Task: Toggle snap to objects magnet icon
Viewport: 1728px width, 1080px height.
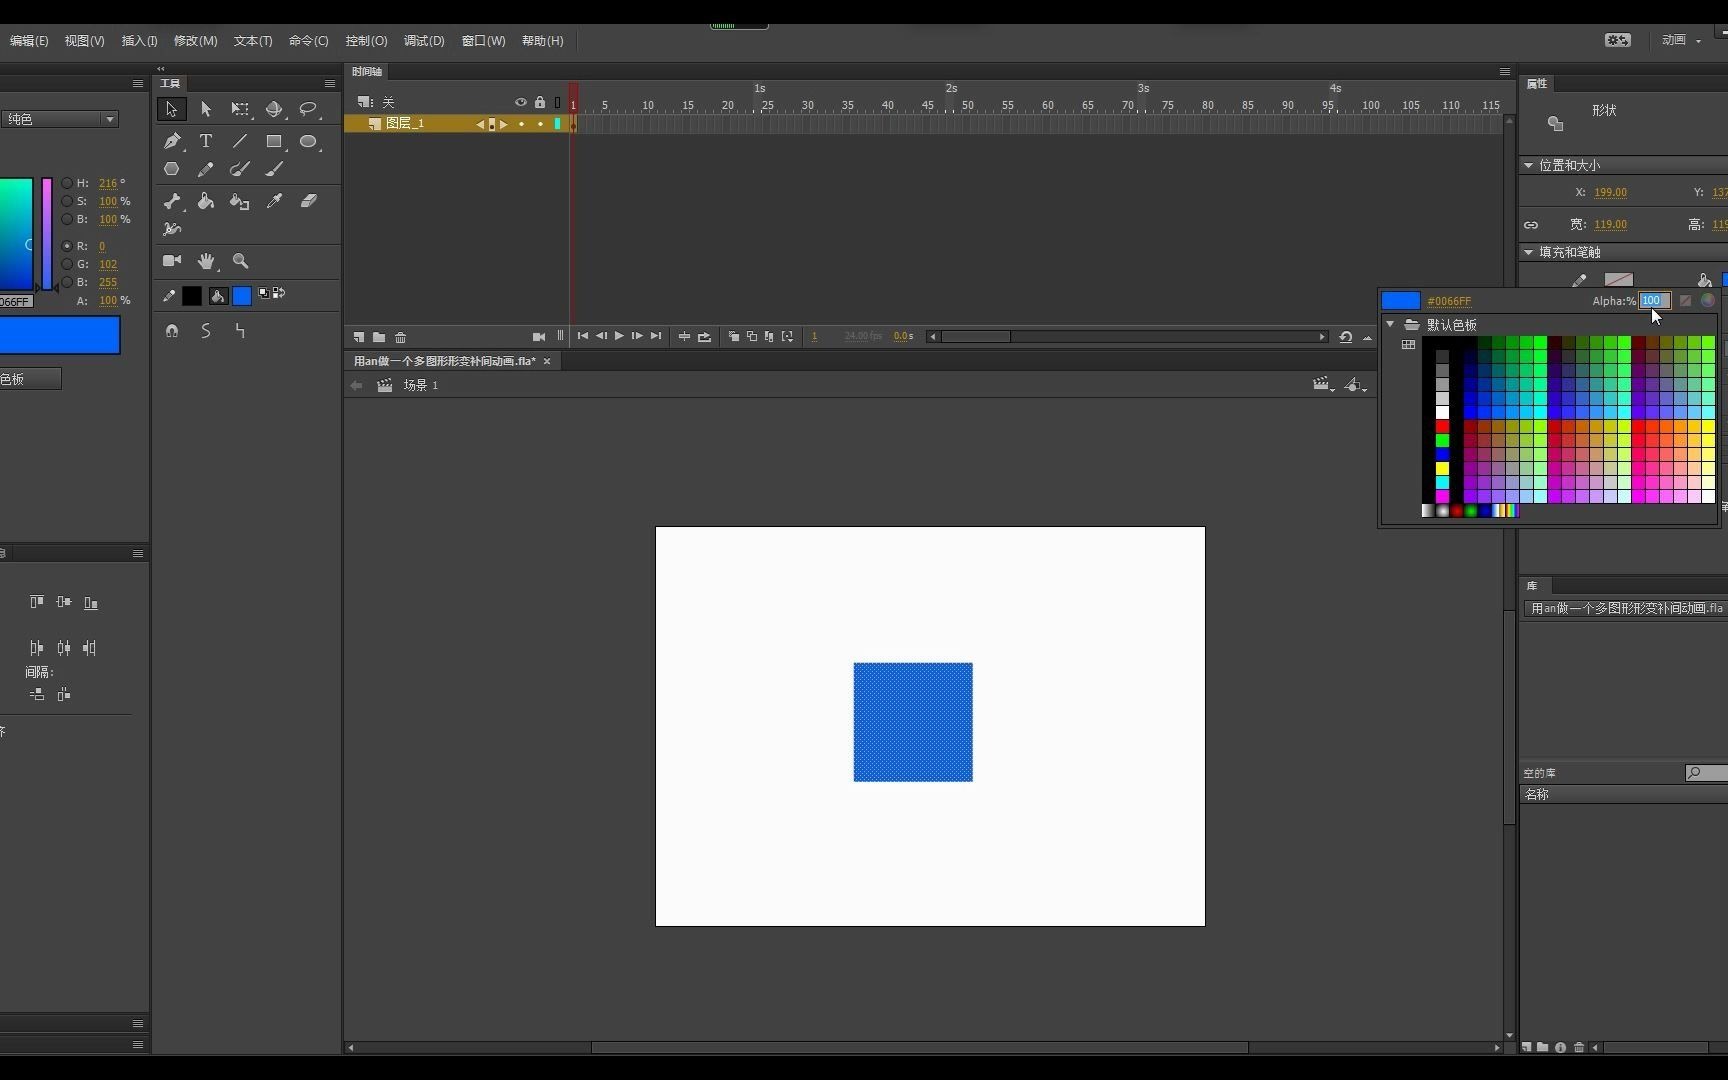Action: (x=172, y=330)
